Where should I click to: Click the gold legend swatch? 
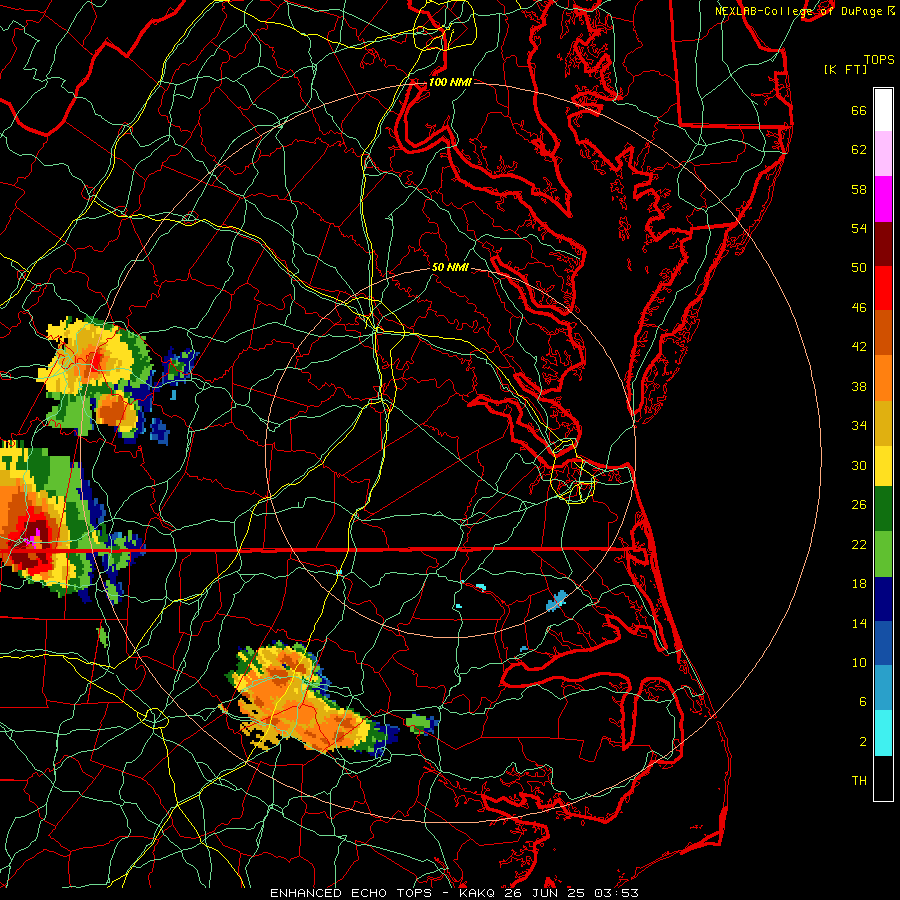(883, 423)
